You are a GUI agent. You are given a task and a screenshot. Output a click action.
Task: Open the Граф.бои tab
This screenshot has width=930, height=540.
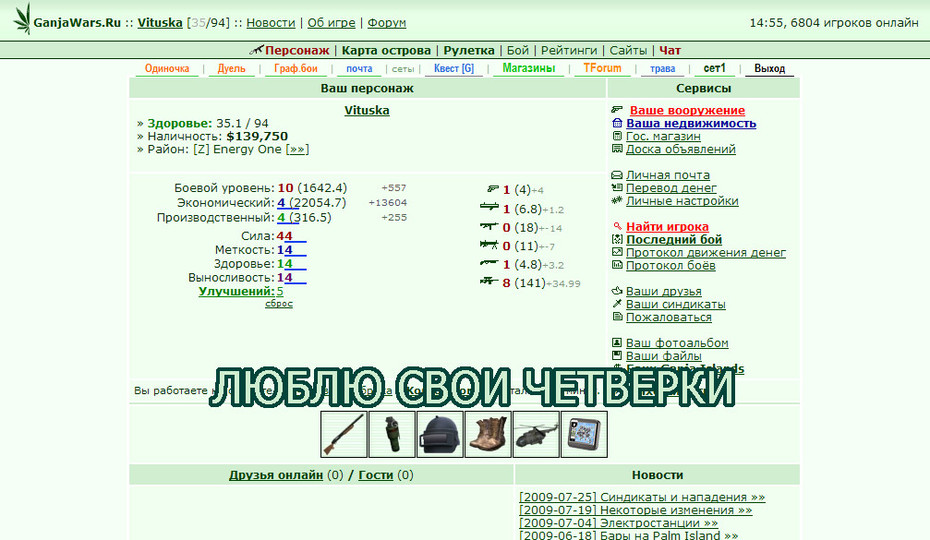[x=295, y=68]
